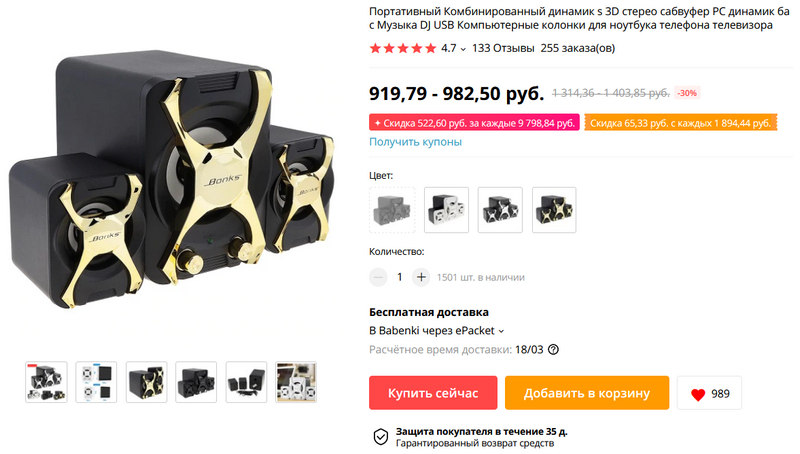Expand the 4.7 rating breakdown chevron
Screen dimensions: 800x454
pos(463,49)
